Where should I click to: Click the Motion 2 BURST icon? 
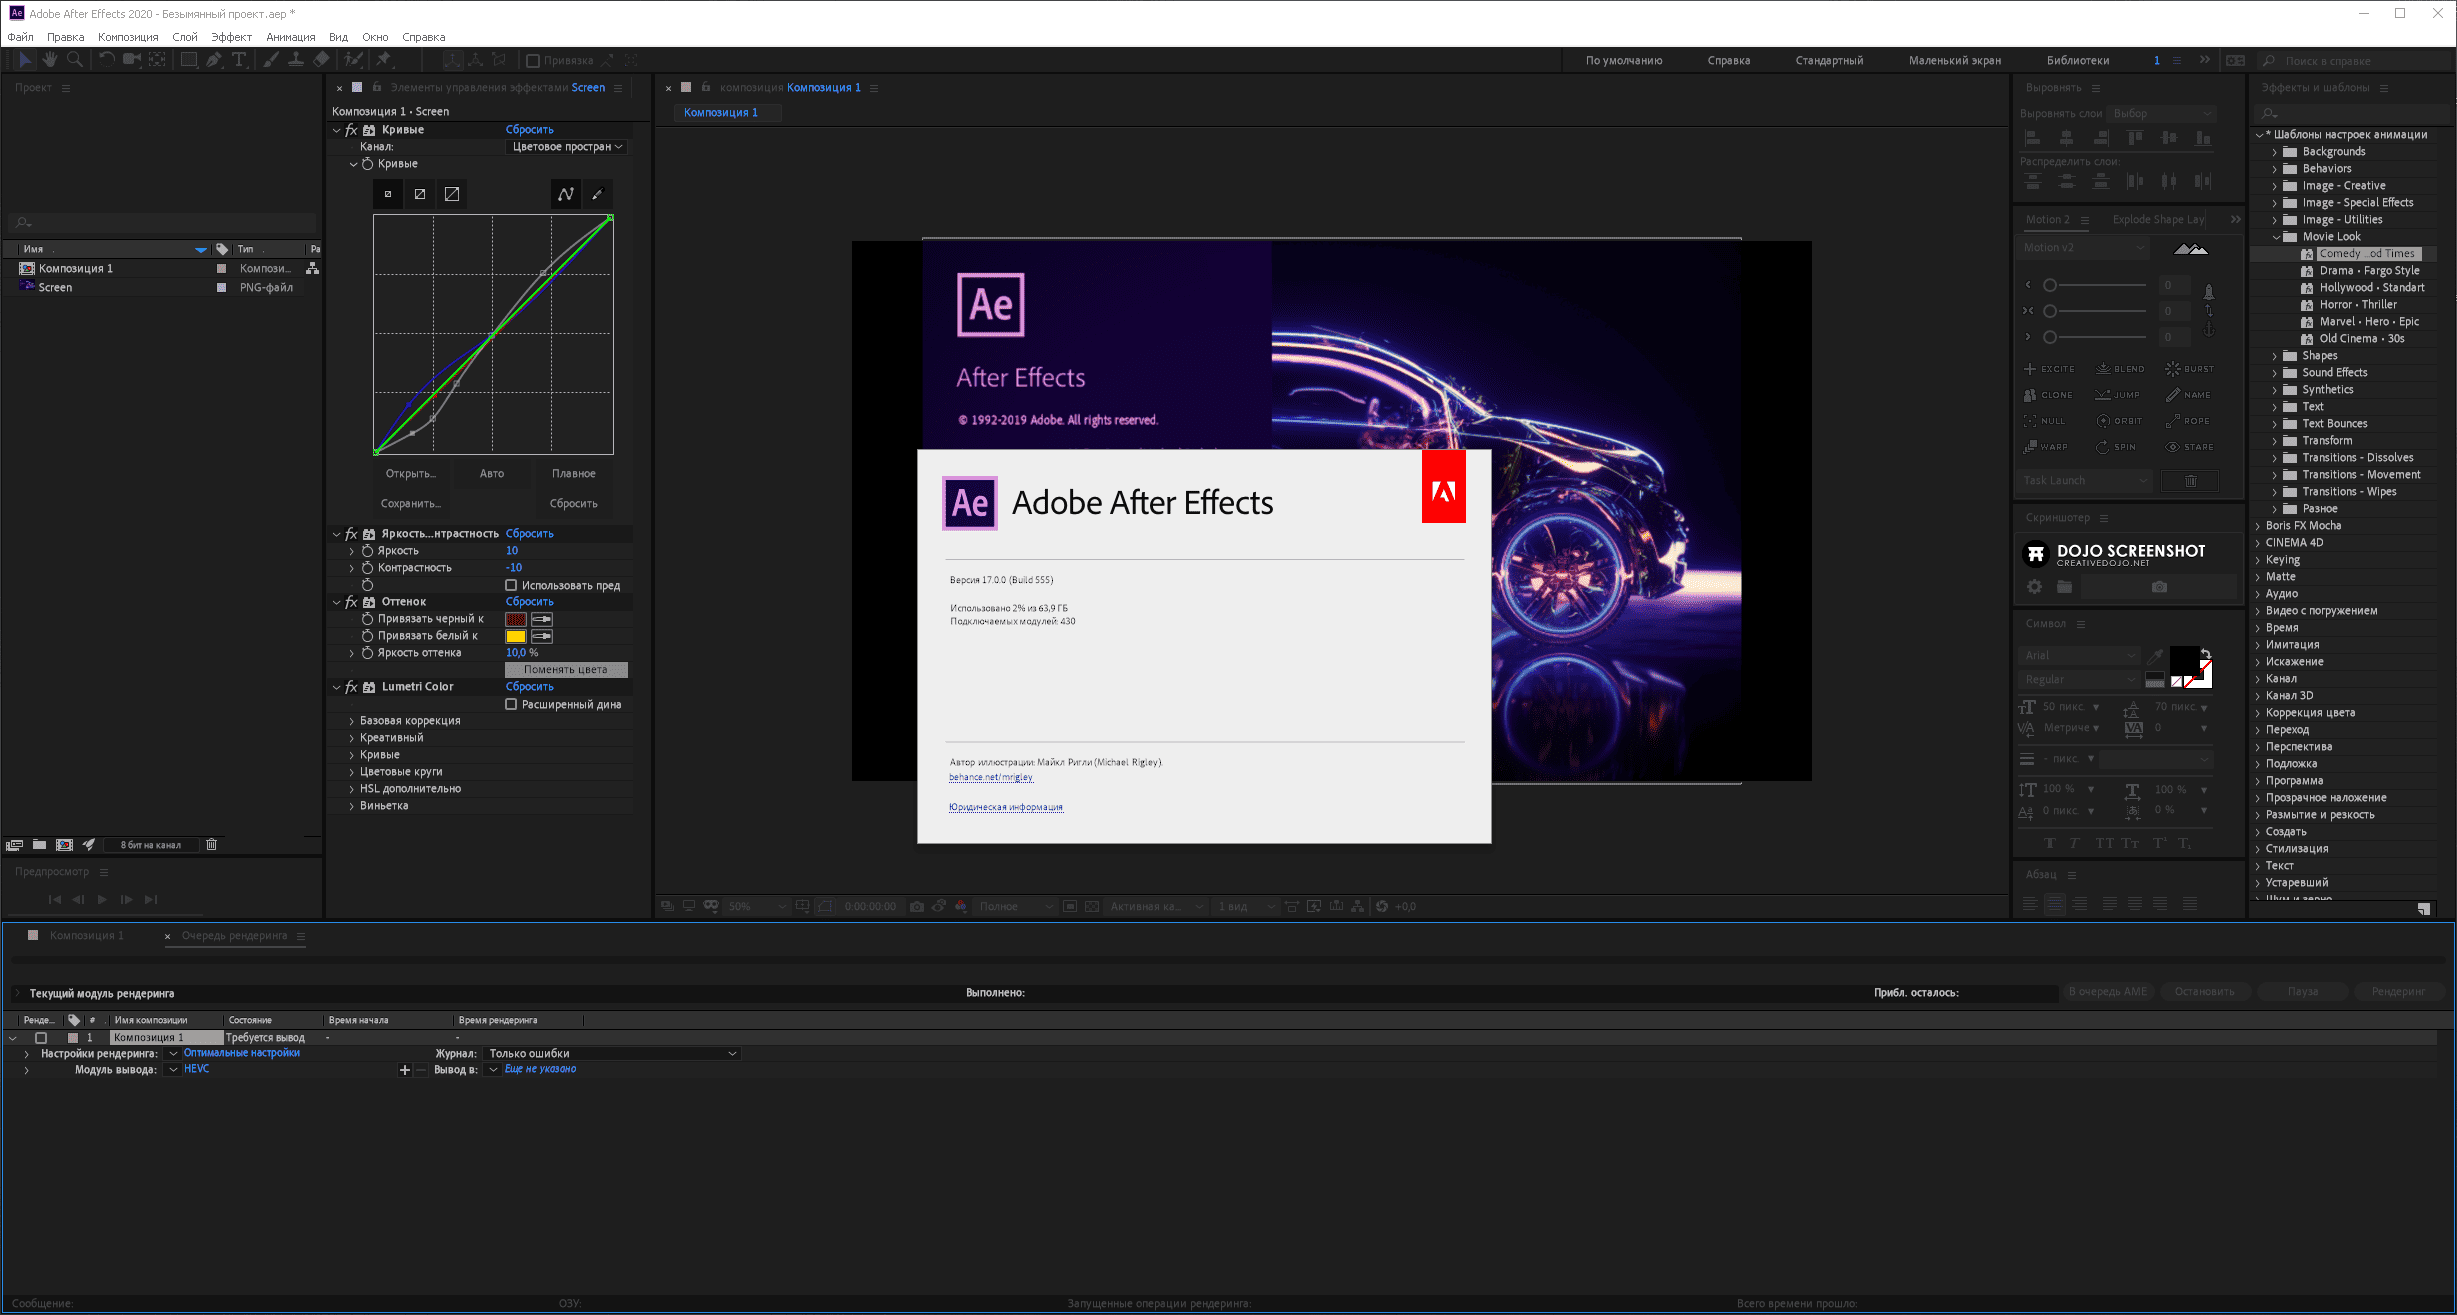(2190, 369)
